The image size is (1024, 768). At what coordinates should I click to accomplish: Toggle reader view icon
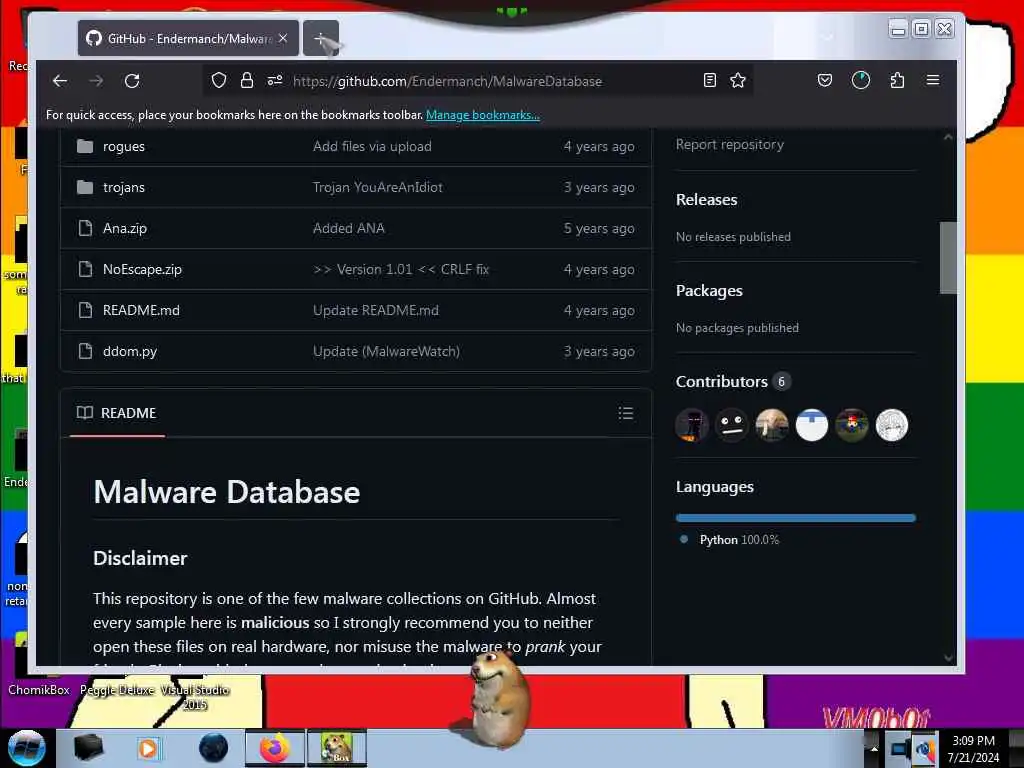pyautogui.click(x=710, y=80)
